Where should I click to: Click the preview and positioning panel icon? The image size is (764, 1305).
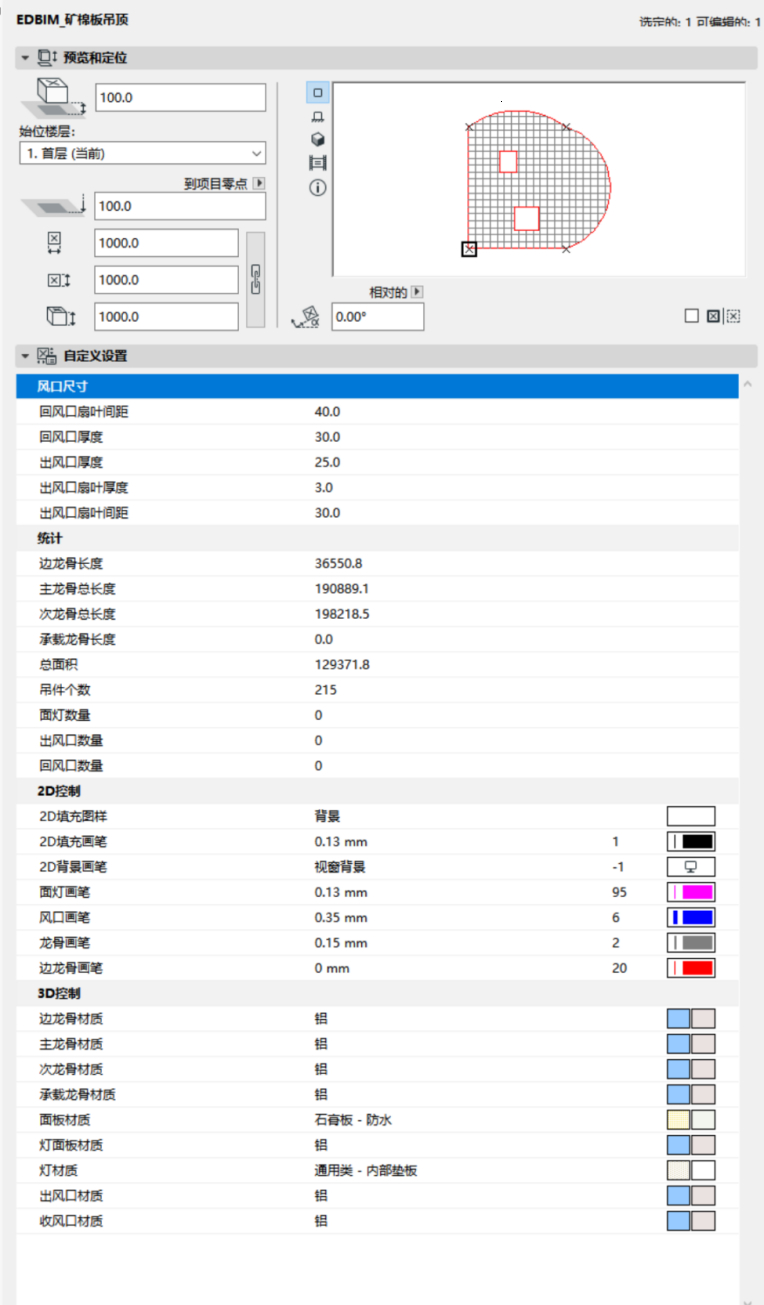47,58
